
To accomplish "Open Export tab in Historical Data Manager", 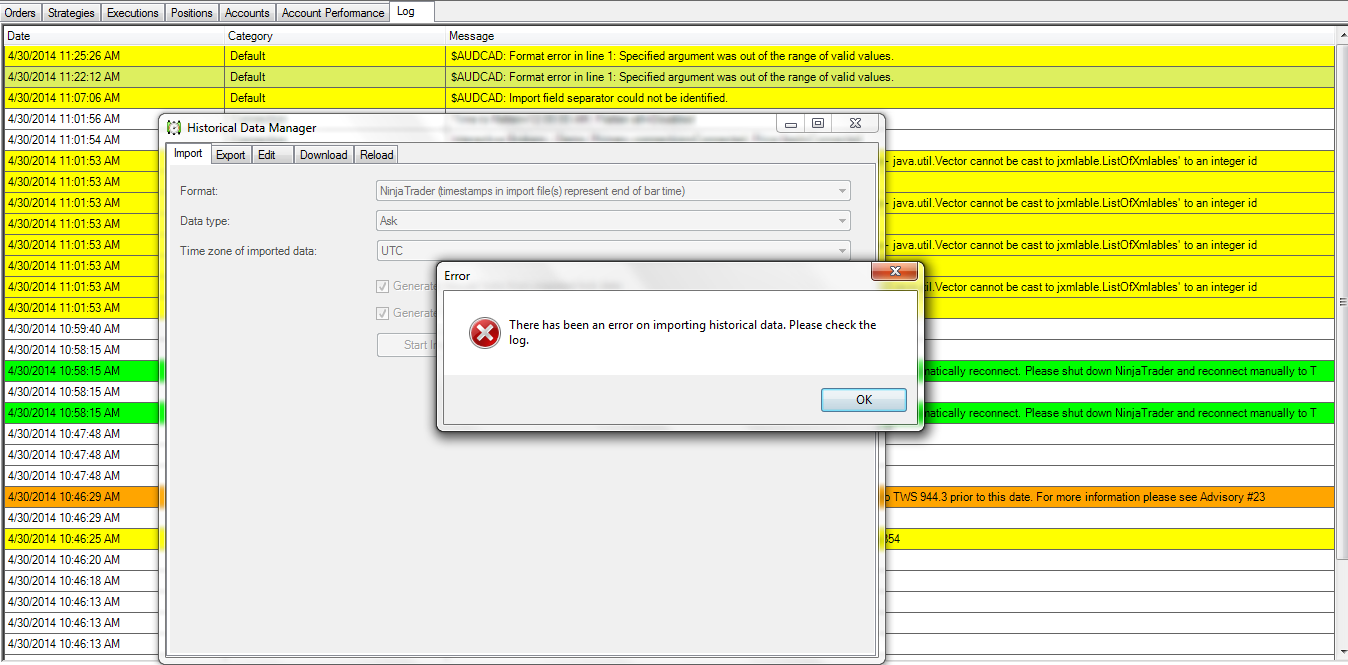I will (x=231, y=155).
